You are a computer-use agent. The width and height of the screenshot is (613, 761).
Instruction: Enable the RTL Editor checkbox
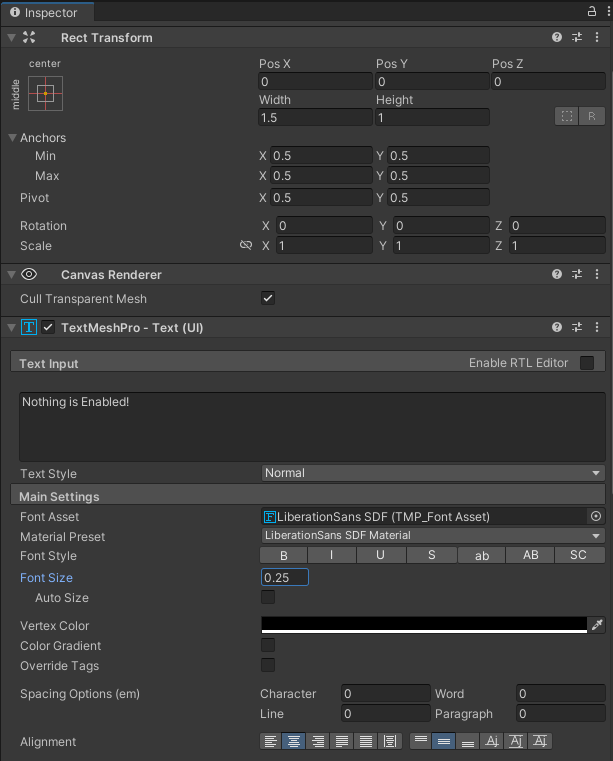pyautogui.click(x=587, y=363)
